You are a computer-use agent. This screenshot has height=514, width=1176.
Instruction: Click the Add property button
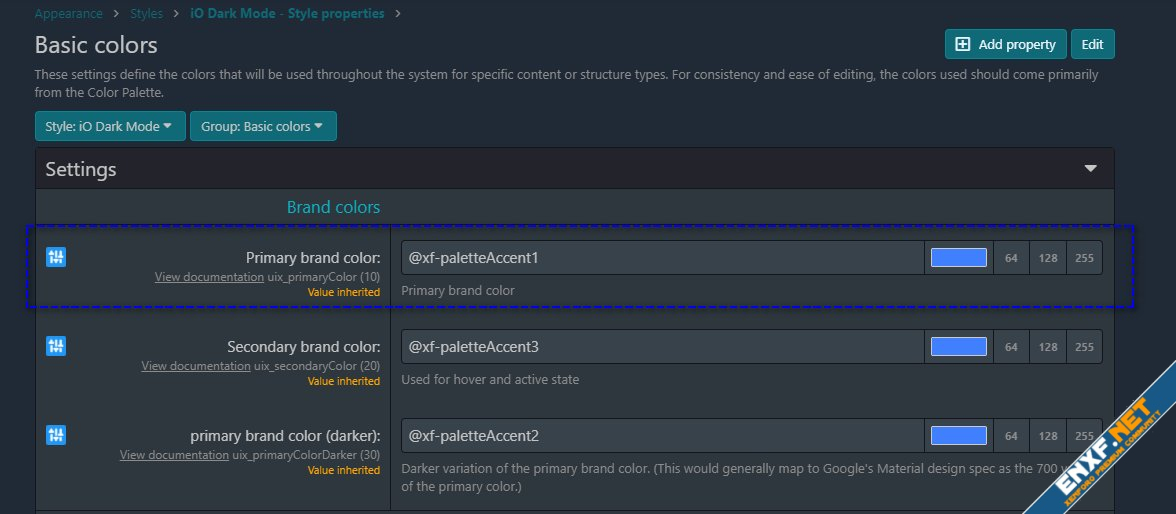click(x=1005, y=44)
